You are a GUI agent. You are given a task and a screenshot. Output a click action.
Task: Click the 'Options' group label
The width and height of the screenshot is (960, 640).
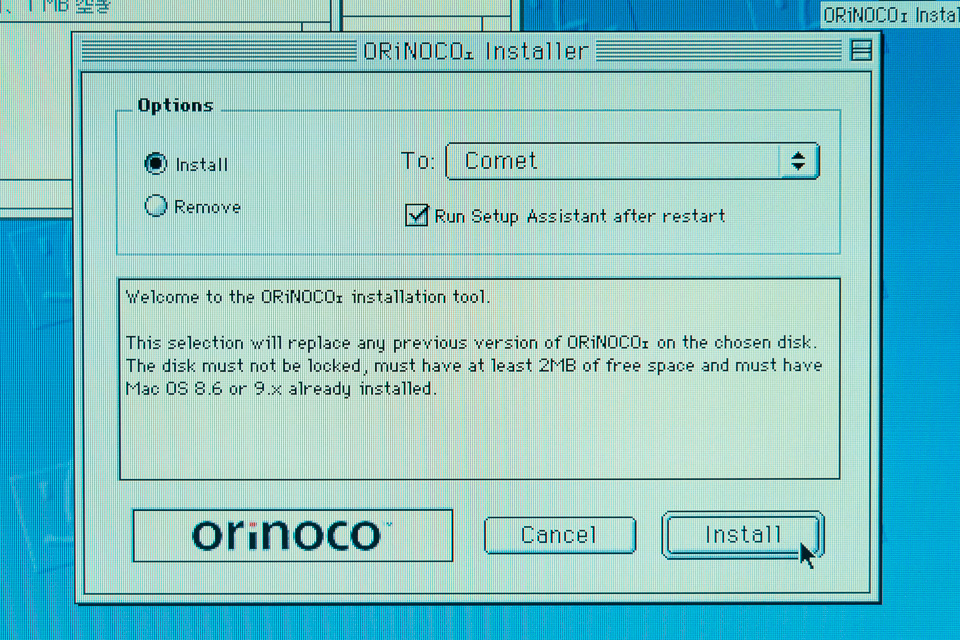(175, 105)
